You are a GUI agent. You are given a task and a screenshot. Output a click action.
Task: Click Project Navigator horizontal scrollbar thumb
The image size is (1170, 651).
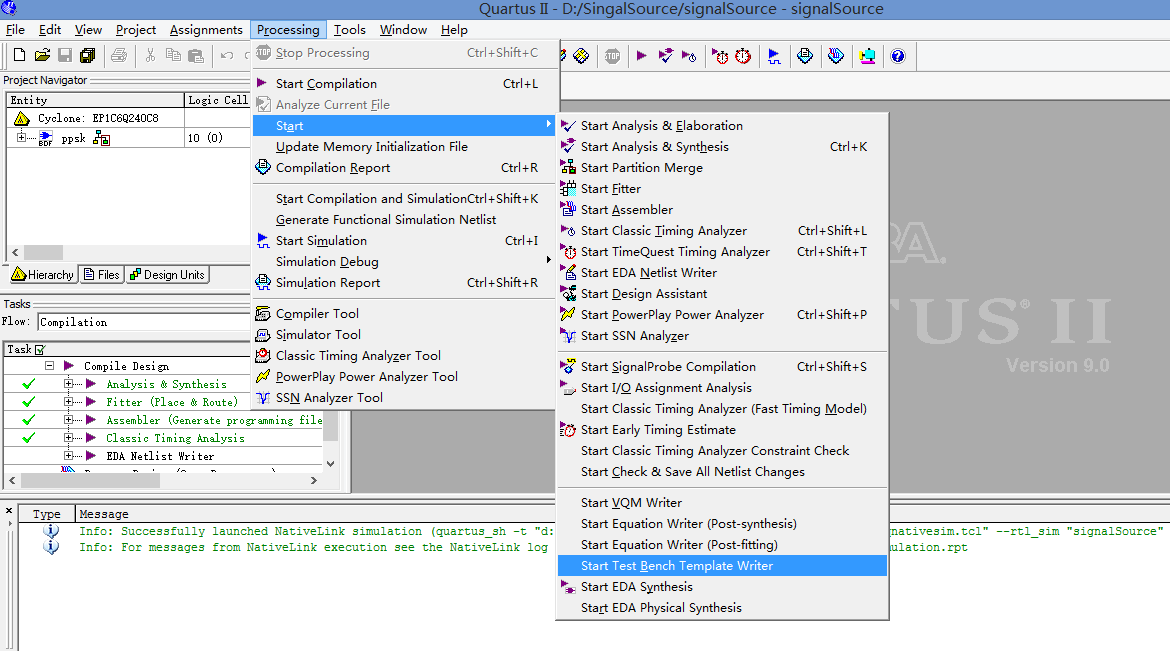pos(43,252)
